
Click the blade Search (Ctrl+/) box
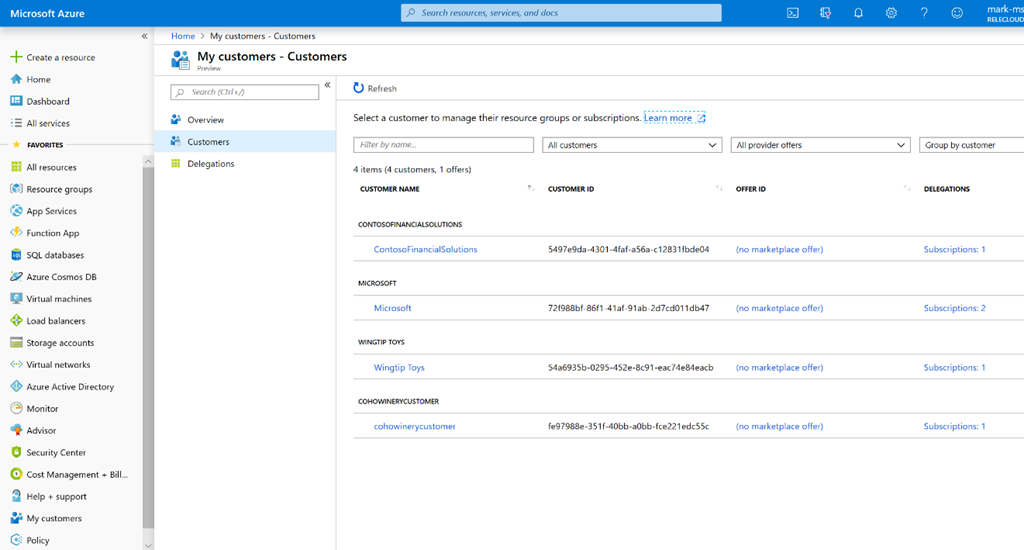tap(245, 92)
